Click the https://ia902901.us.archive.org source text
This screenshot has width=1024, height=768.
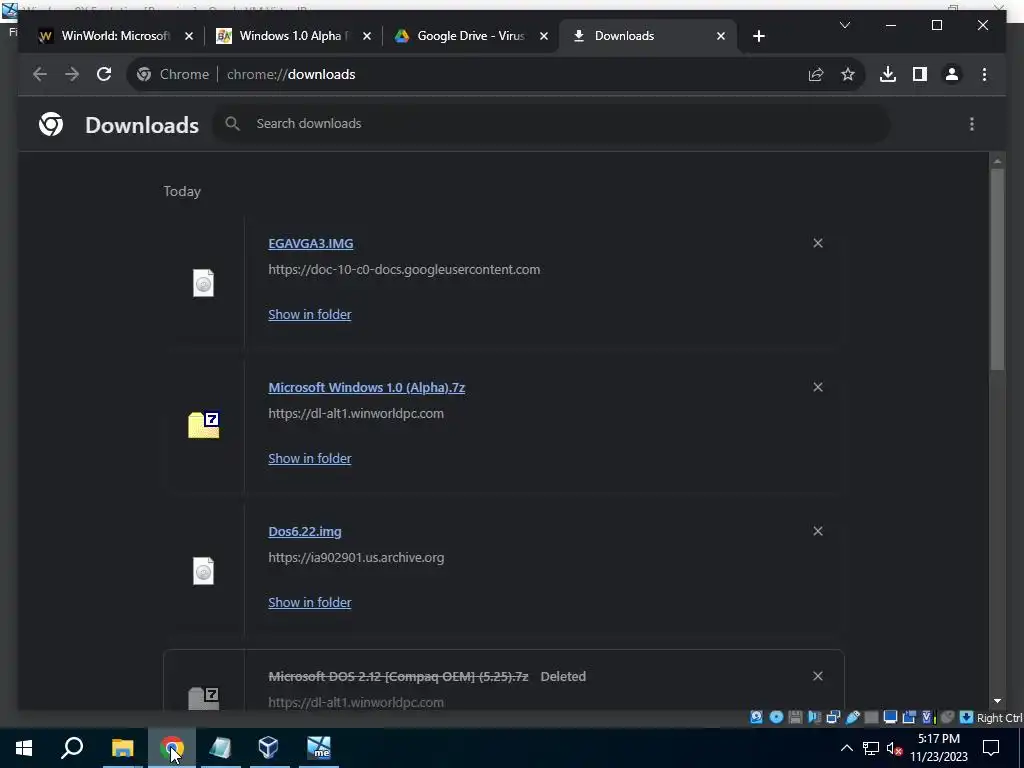point(356,558)
